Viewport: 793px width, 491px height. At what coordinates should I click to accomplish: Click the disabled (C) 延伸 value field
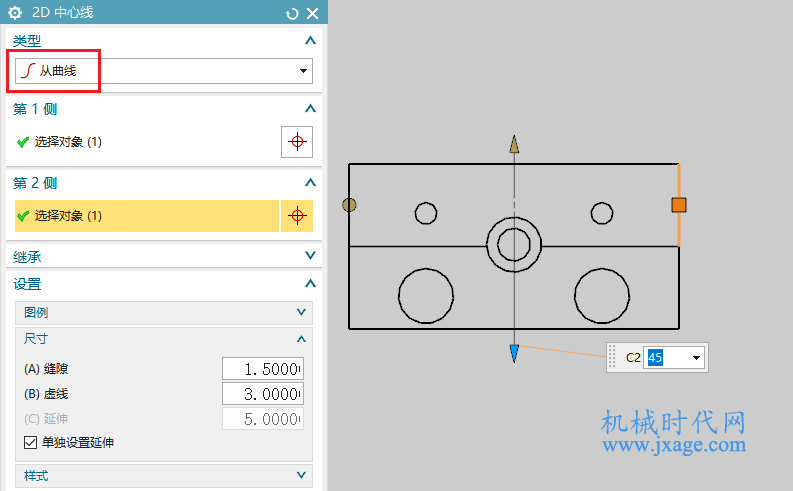coord(263,419)
